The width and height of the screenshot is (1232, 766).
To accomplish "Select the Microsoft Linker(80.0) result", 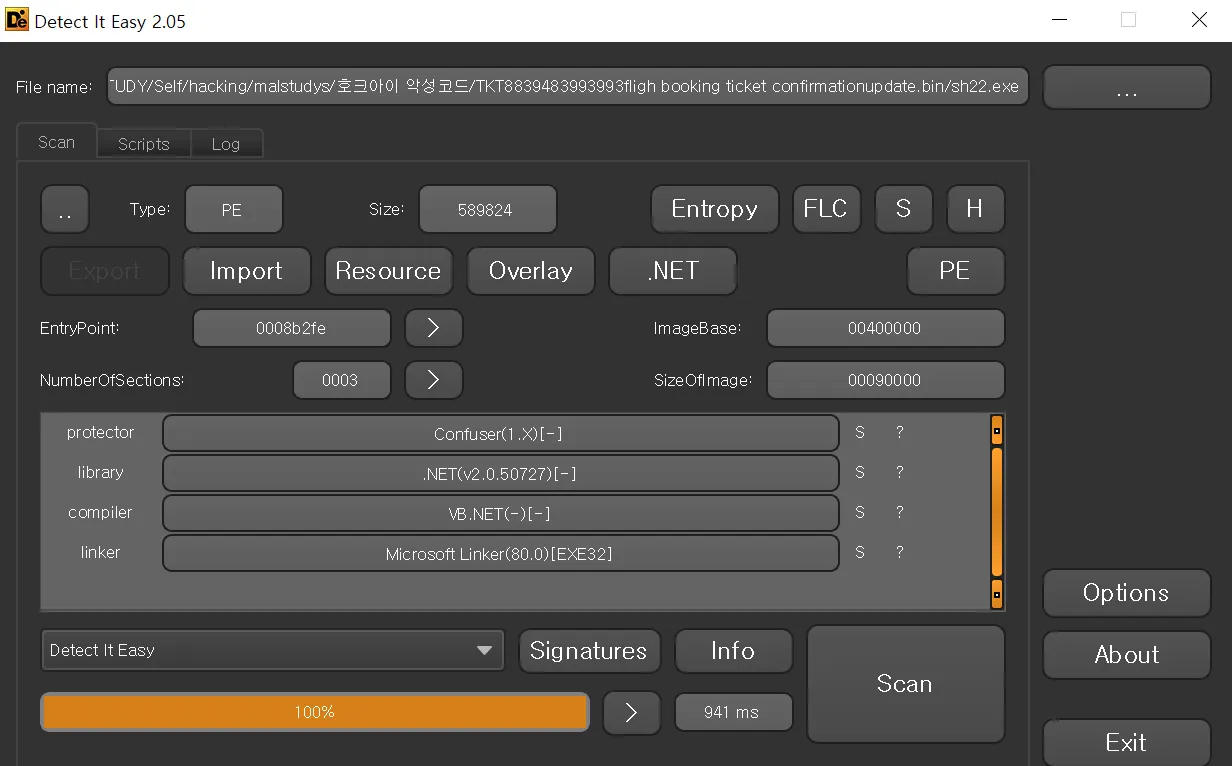I will point(500,553).
